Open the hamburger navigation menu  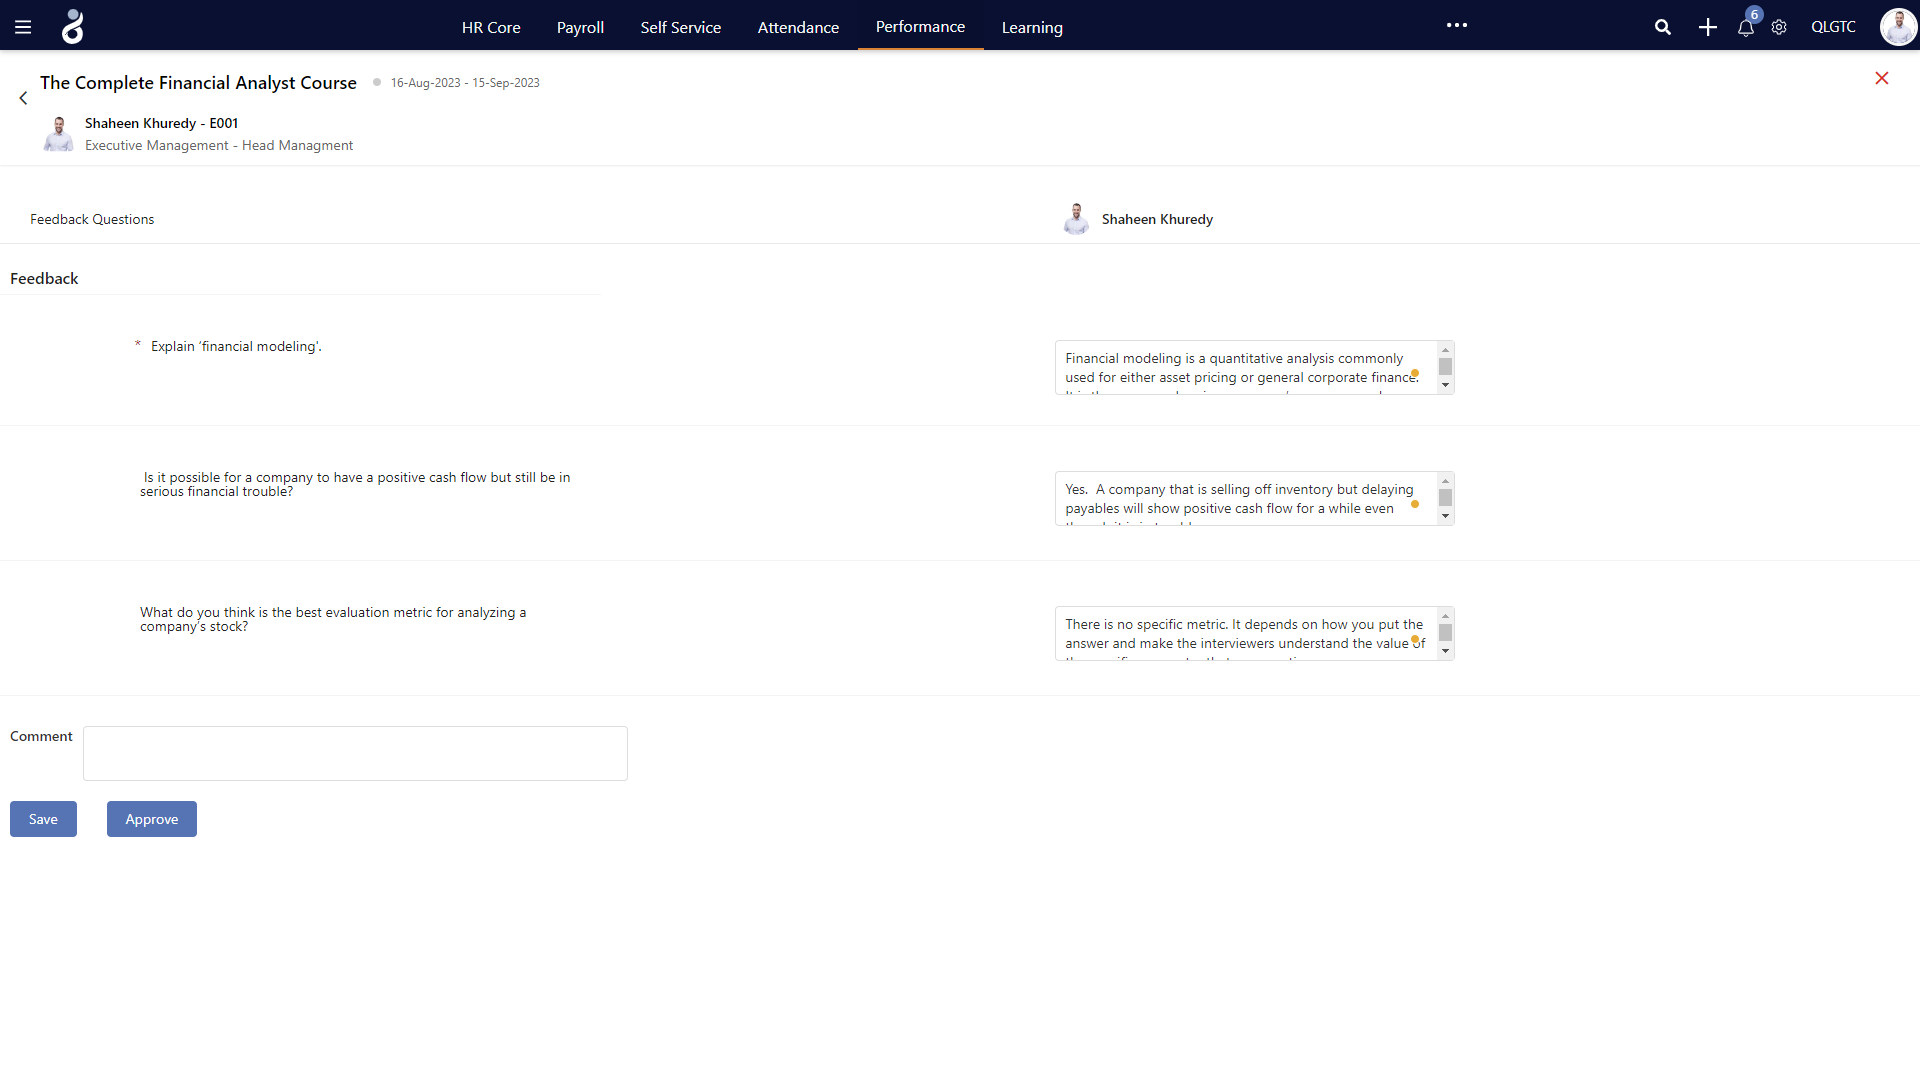click(22, 26)
